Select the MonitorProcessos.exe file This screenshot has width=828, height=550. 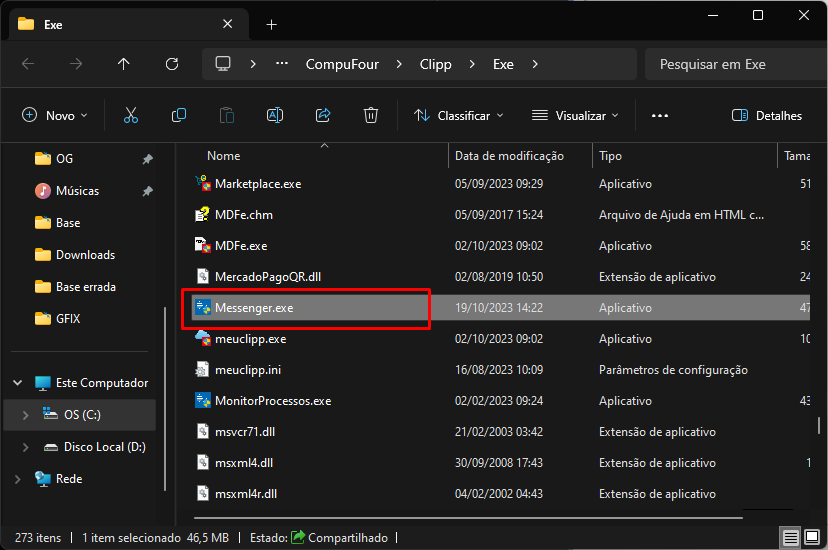(x=272, y=401)
